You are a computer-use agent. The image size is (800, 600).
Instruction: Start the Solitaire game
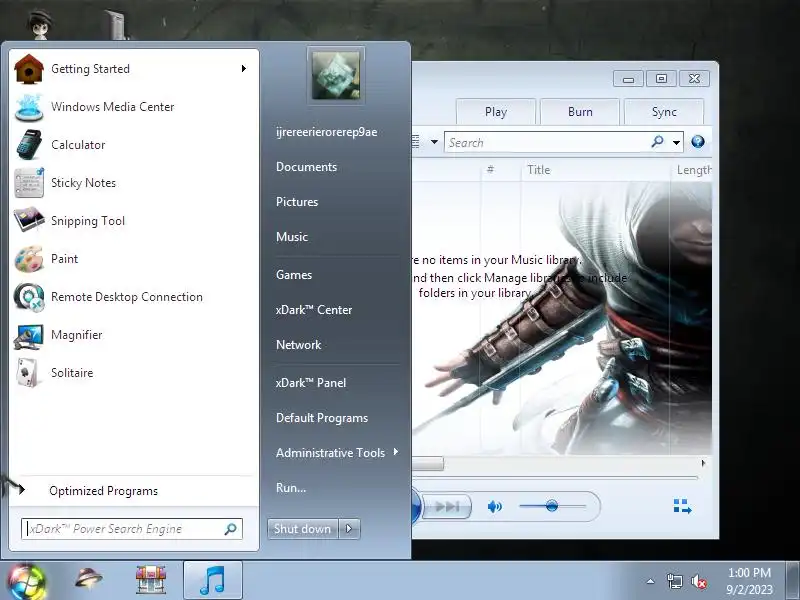tap(133, 373)
